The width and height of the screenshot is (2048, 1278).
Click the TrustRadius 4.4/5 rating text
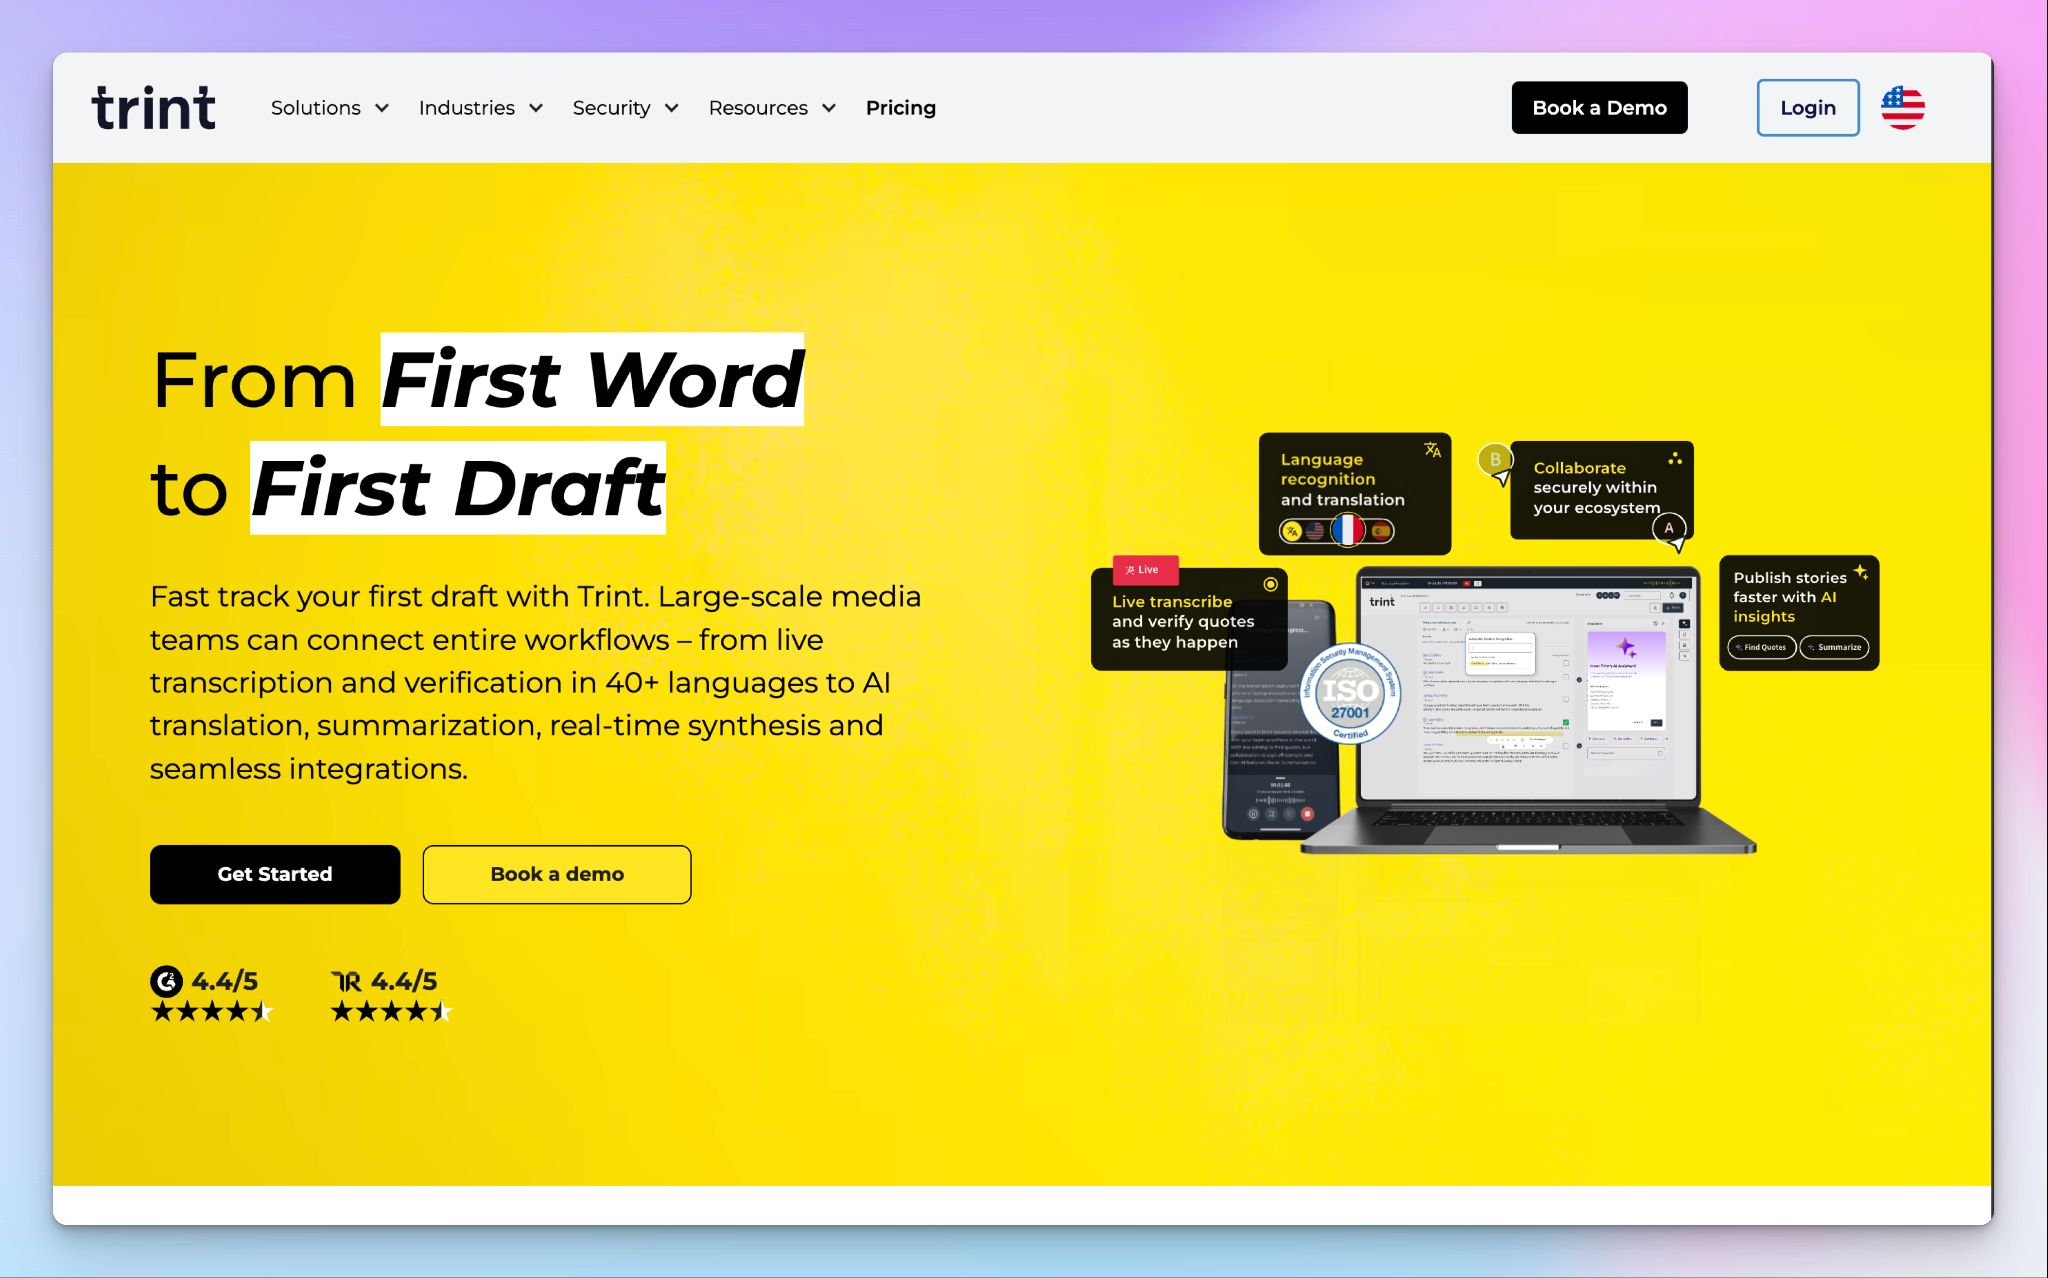click(404, 981)
